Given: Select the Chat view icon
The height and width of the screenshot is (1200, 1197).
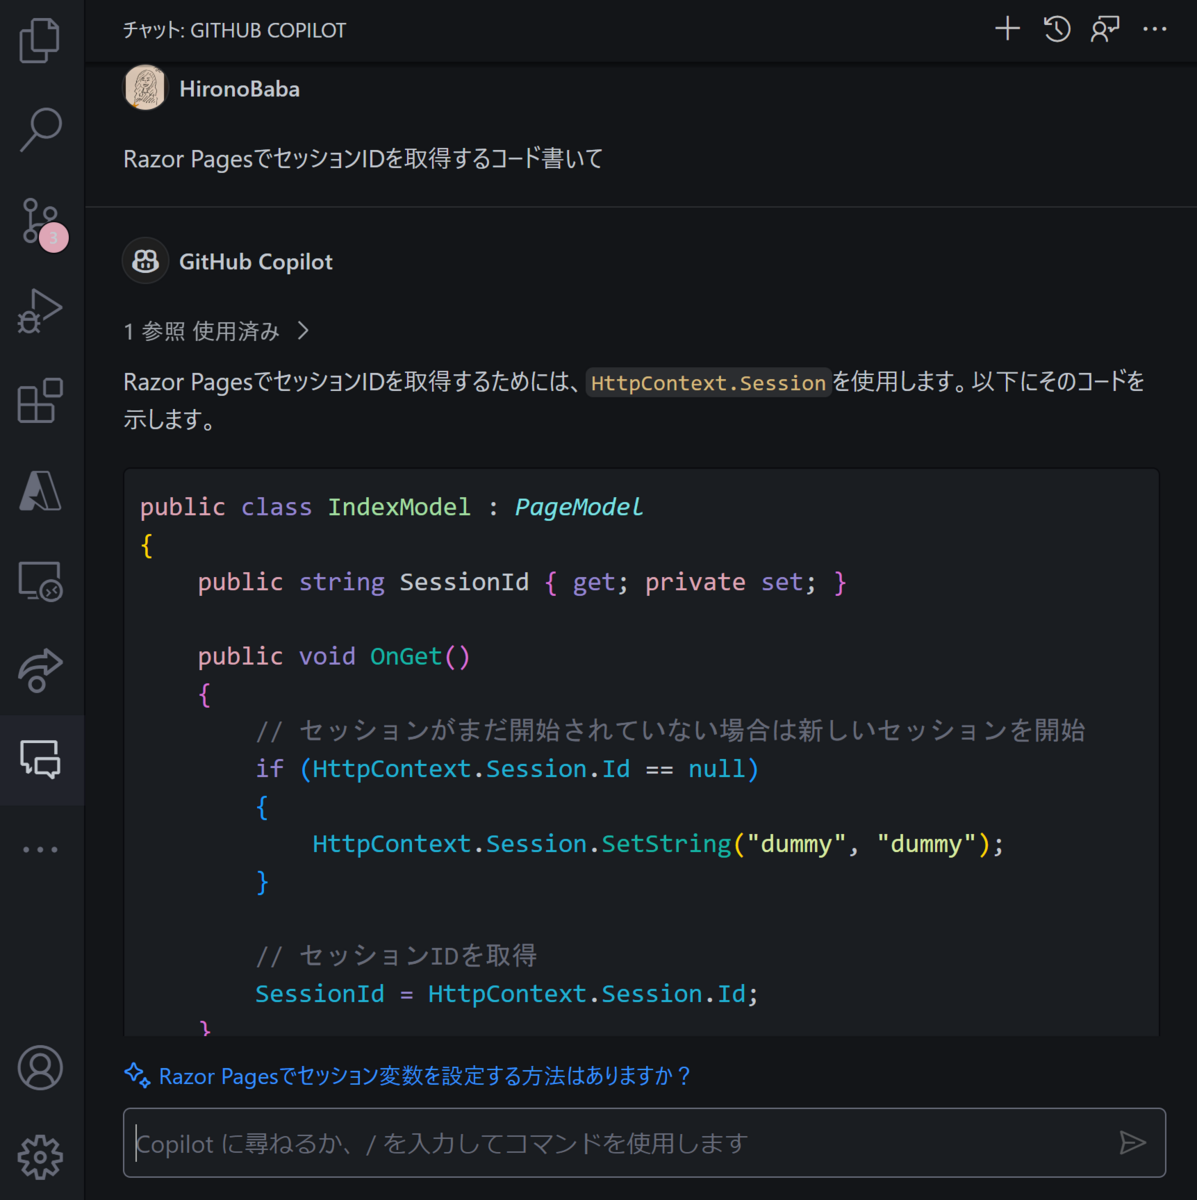Looking at the screenshot, I should tap(40, 760).
